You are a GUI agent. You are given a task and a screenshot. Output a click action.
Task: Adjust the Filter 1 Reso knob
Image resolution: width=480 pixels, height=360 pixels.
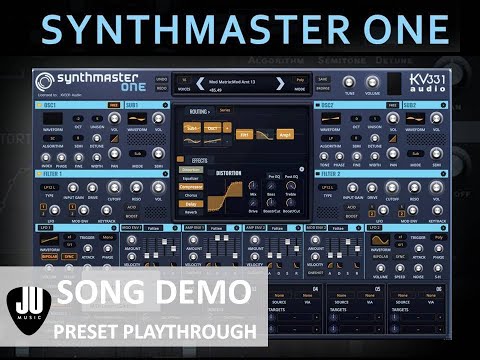point(136,188)
